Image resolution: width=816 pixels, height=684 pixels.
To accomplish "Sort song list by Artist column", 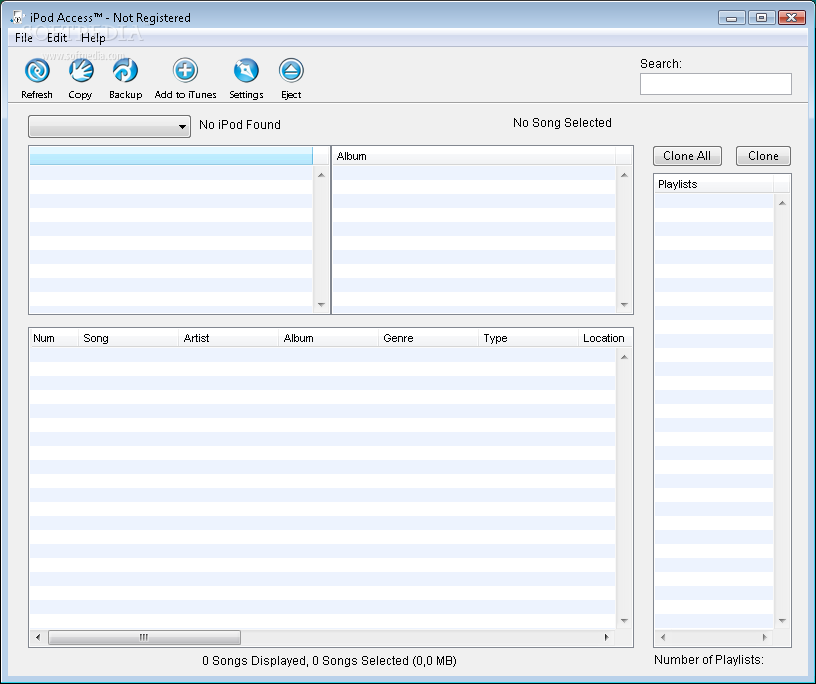I will (x=228, y=338).
